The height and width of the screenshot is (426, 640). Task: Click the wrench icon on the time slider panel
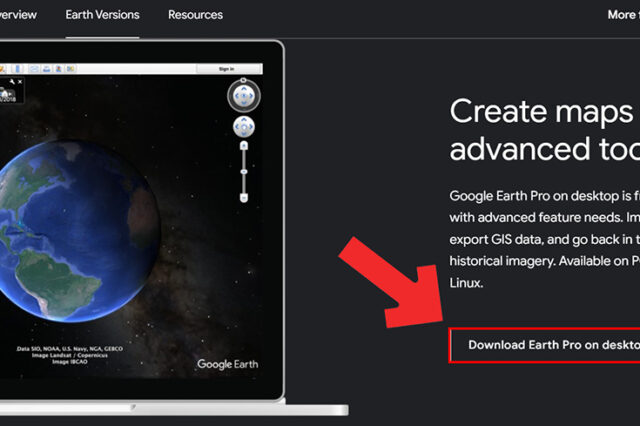click(x=12, y=82)
